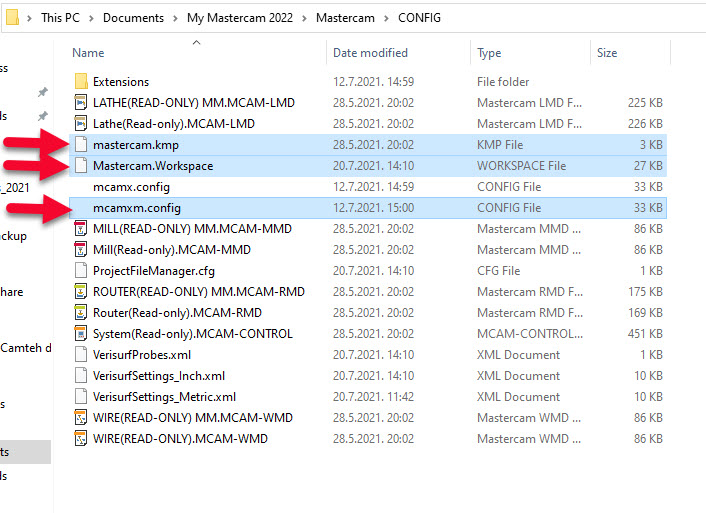Sort files by the Type column

[x=489, y=53]
